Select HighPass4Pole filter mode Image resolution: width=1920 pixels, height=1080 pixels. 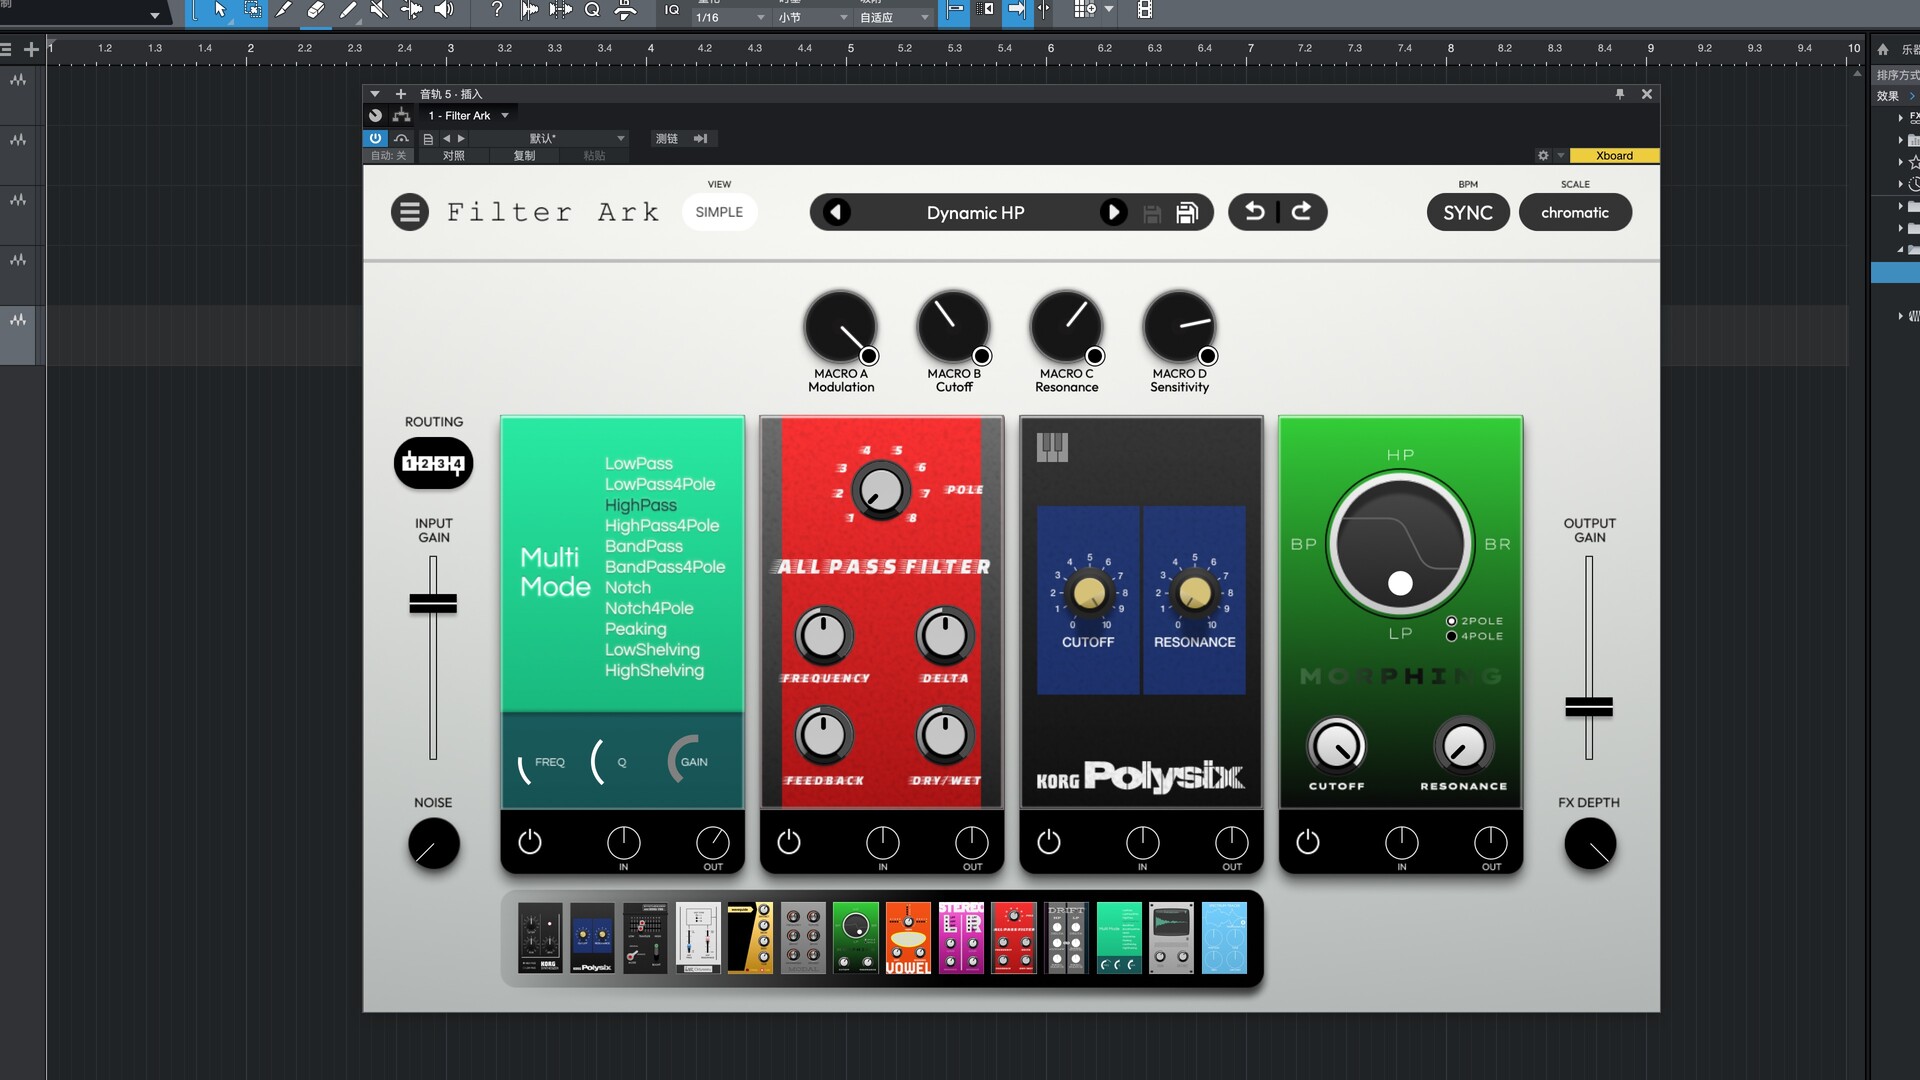(661, 525)
